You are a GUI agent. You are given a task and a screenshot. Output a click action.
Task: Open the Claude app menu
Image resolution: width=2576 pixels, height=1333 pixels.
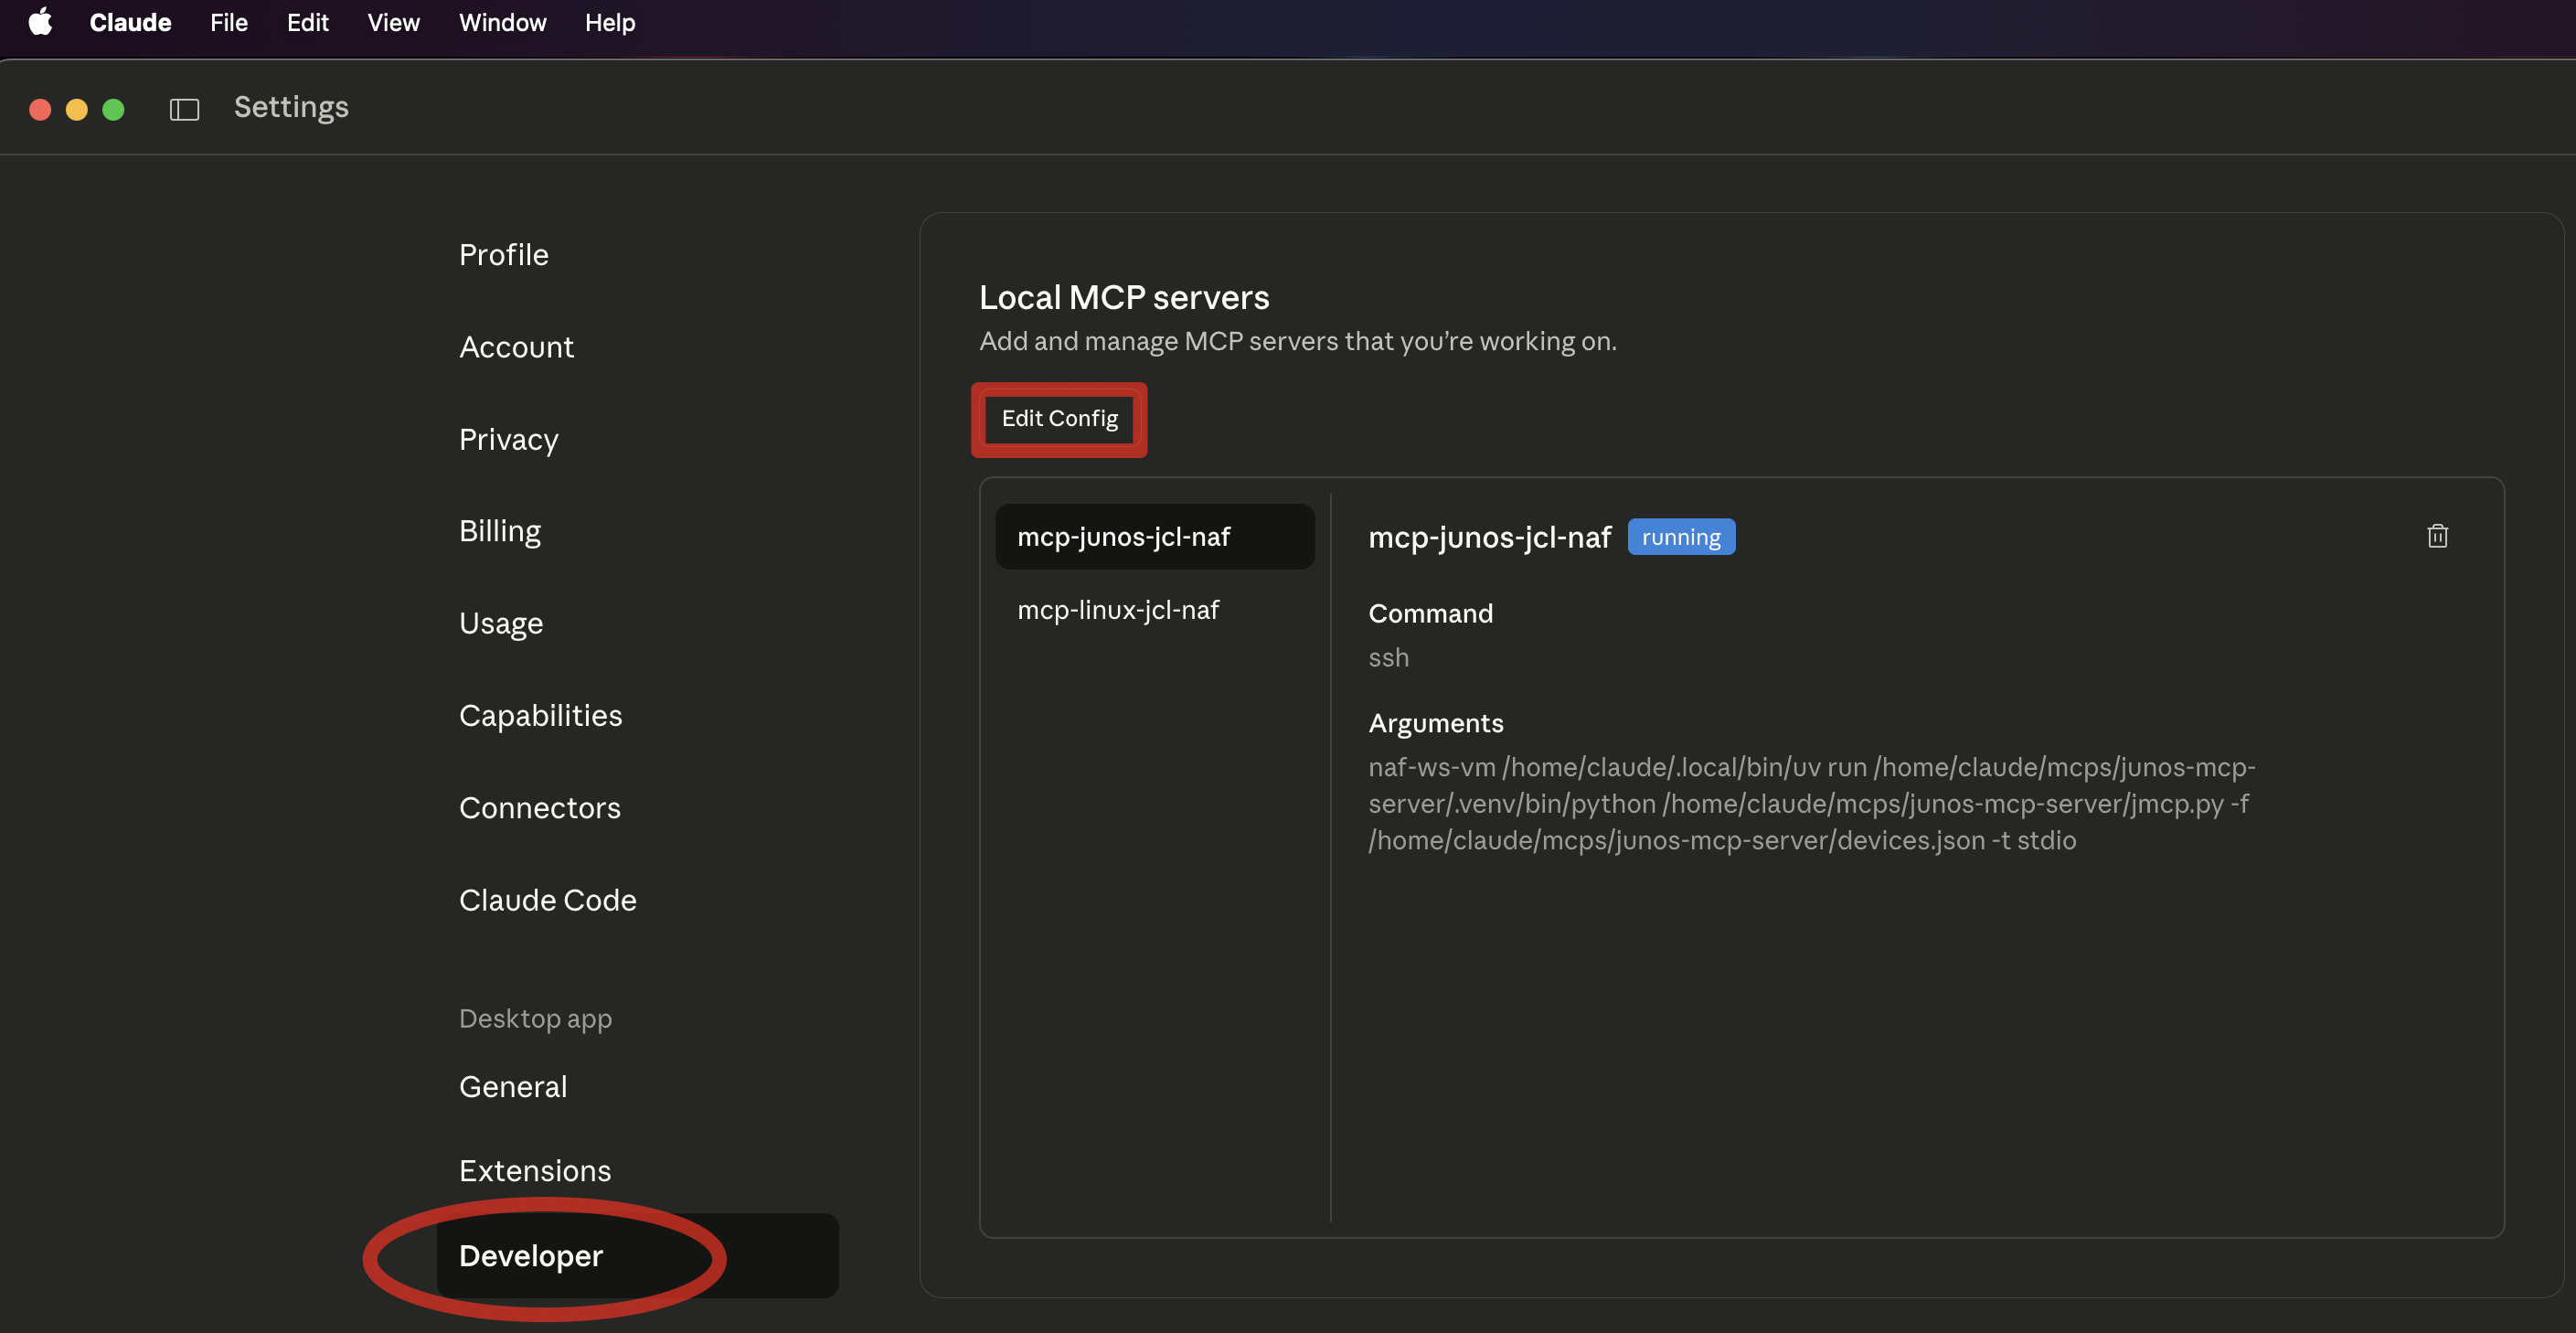pyautogui.click(x=130, y=22)
